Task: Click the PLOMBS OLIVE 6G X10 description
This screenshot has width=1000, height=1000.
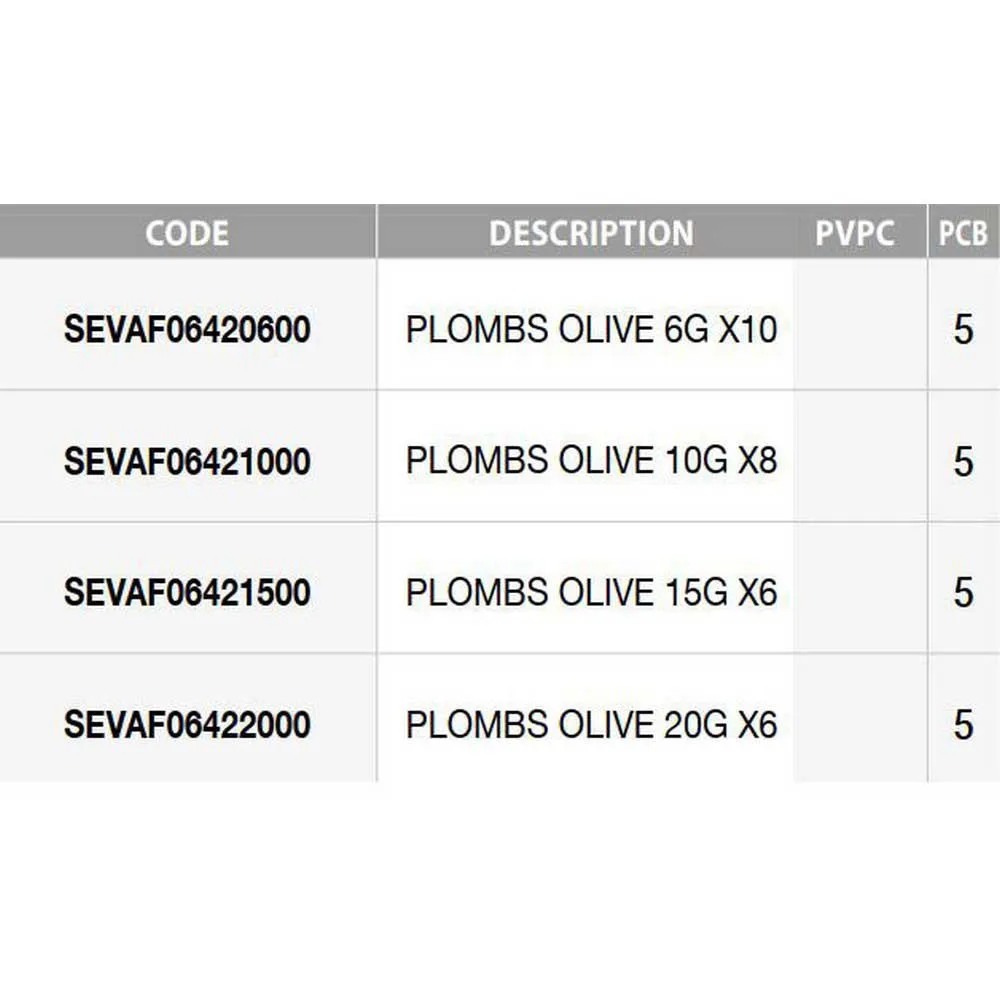Action: pos(591,330)
